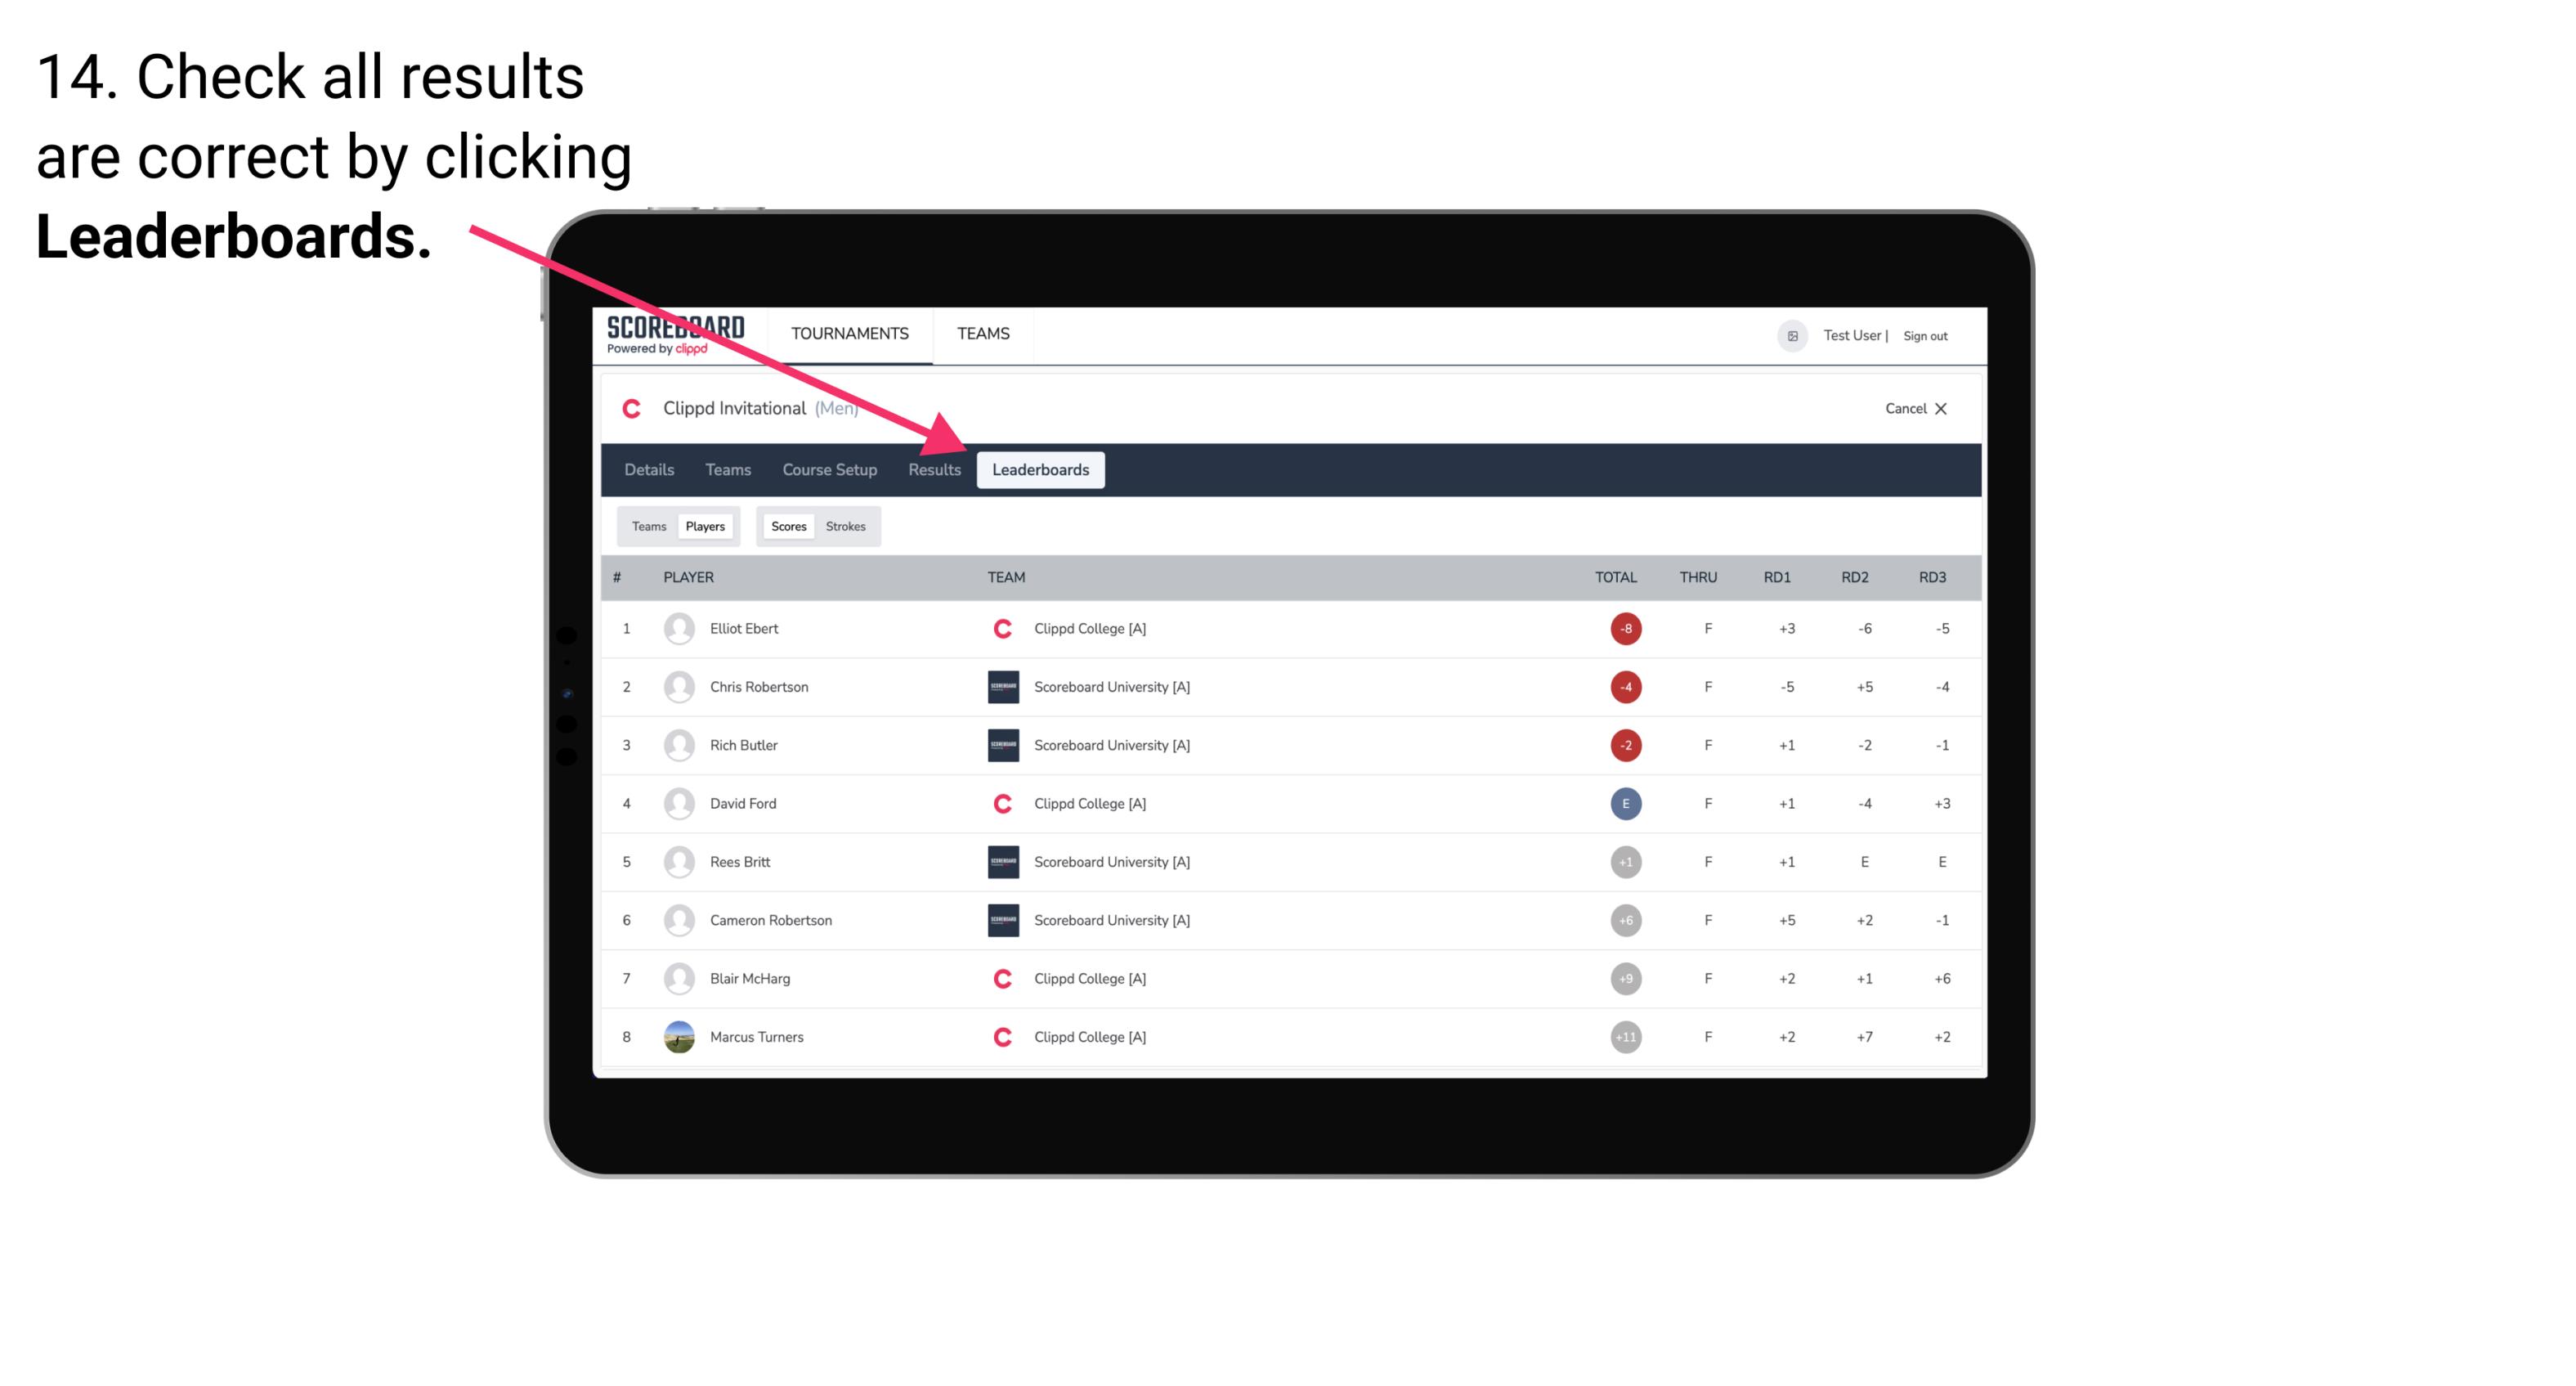Click Elliot Ebert player avatar icon
Viewport: 2576px width, 1386px height.
click(675, 626)
